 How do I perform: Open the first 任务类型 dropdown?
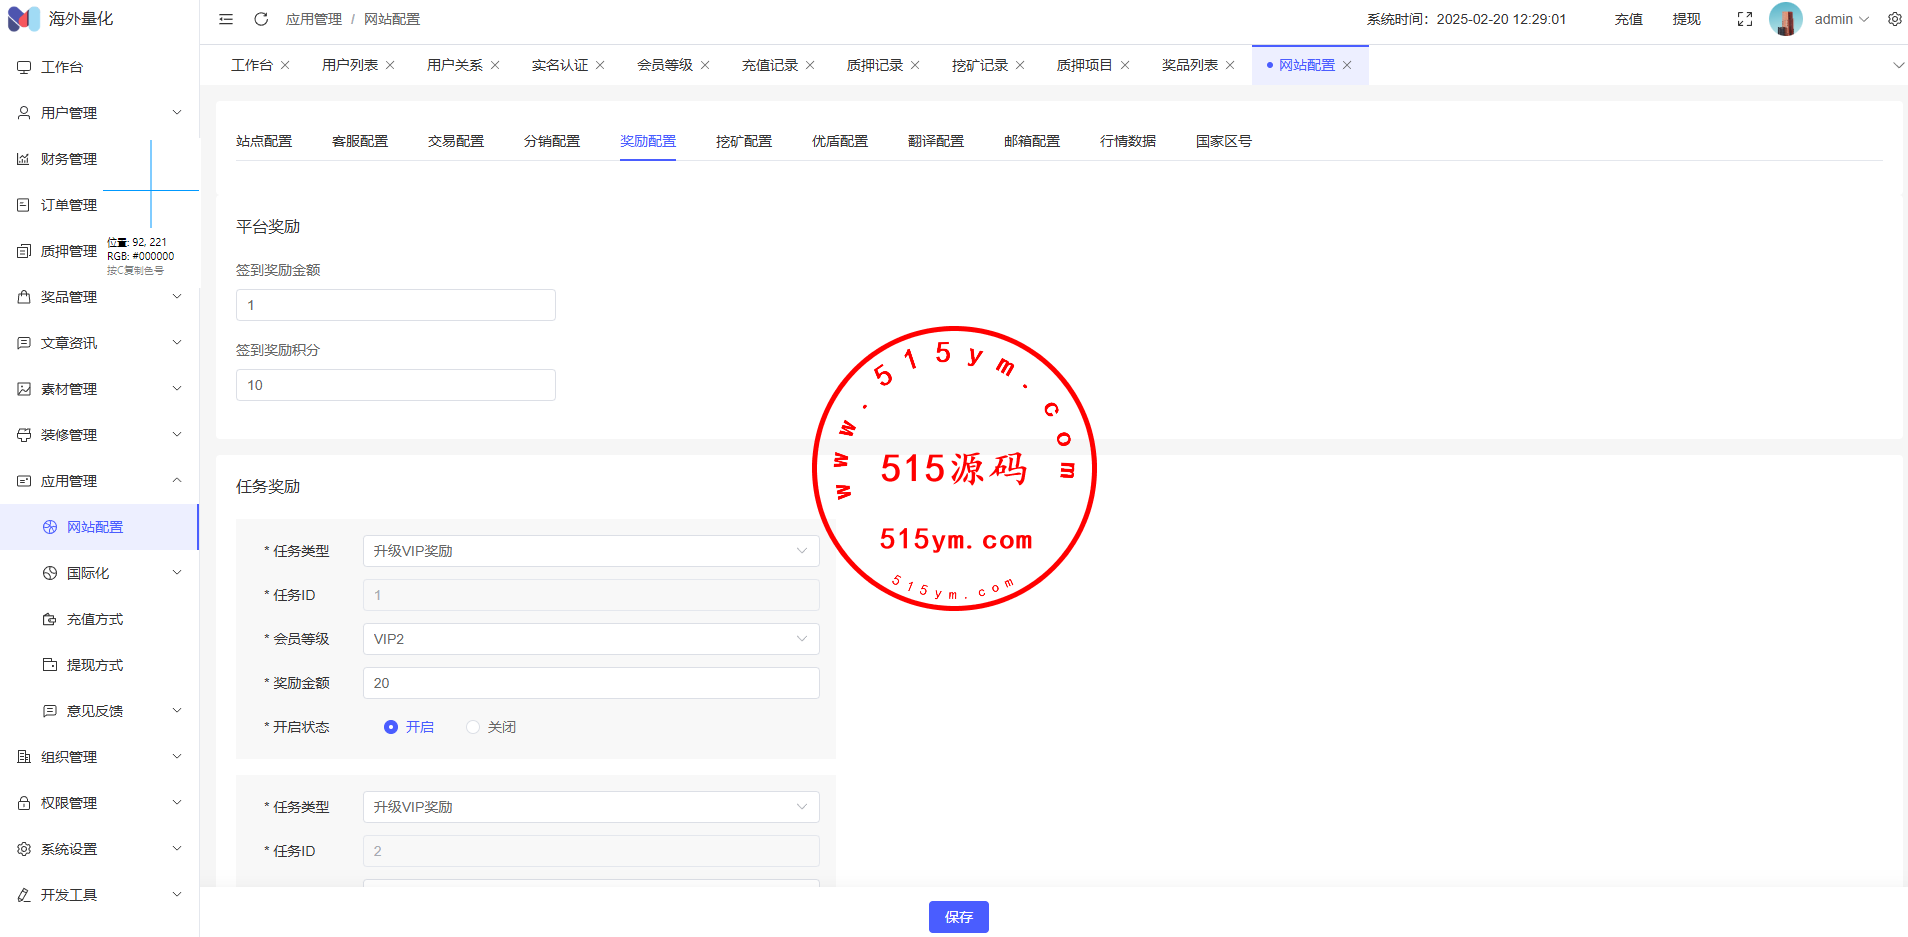[590, 551]
